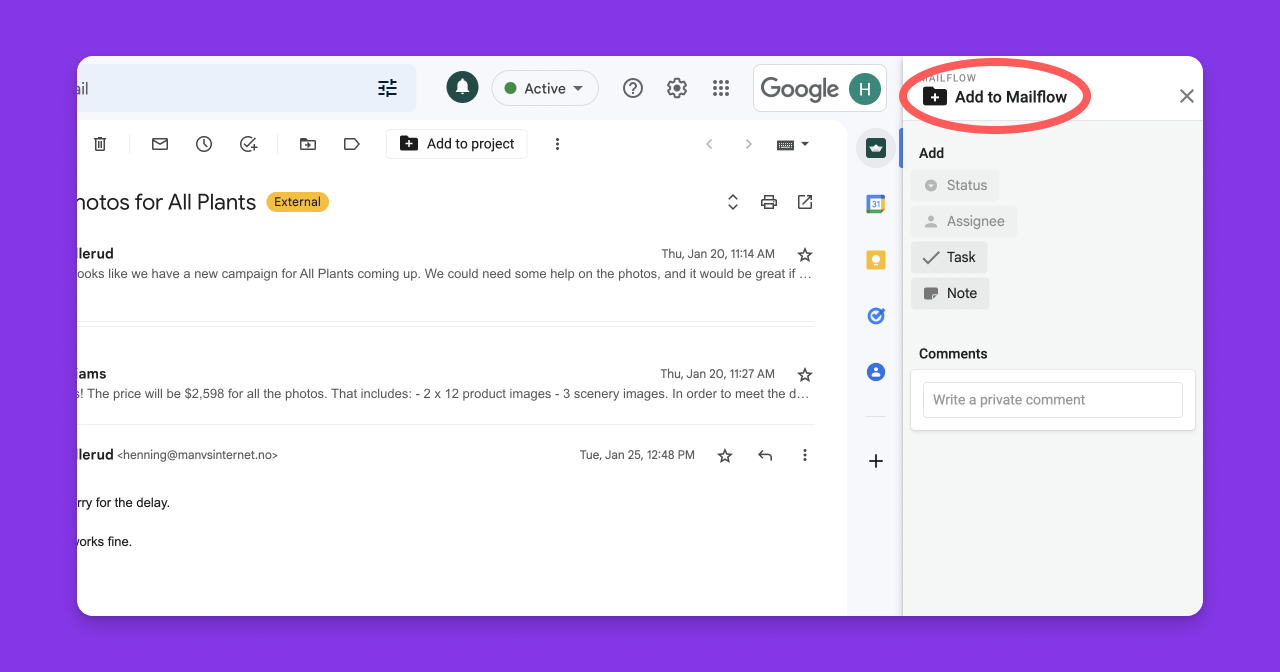Focus the Write a private comment field

(x=1053, y=400)
